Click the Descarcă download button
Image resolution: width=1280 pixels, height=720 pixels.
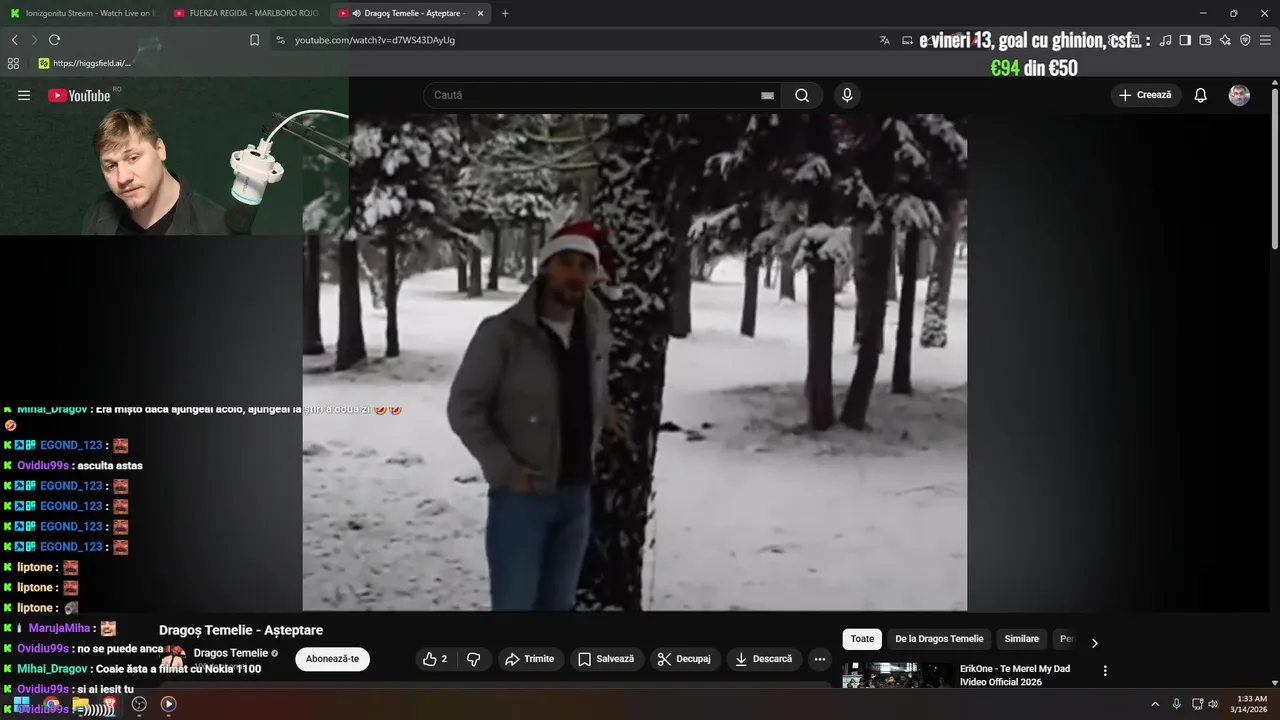[763, 659]
